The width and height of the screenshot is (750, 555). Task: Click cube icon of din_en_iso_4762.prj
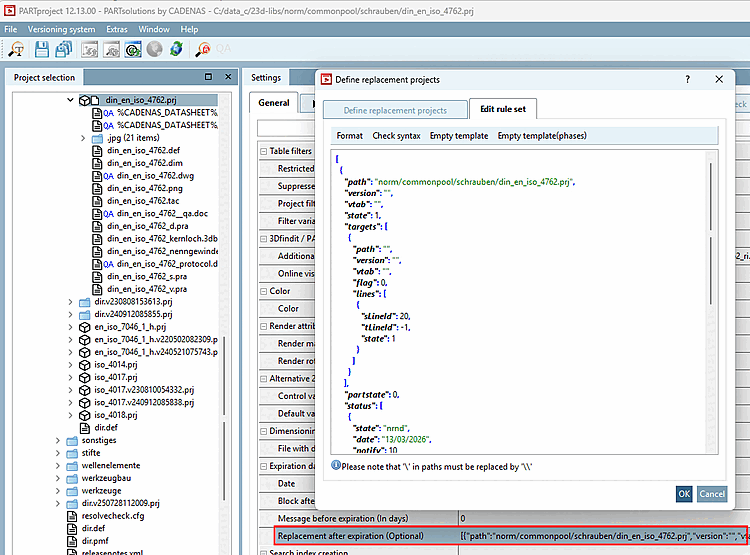tap(85, 100)
